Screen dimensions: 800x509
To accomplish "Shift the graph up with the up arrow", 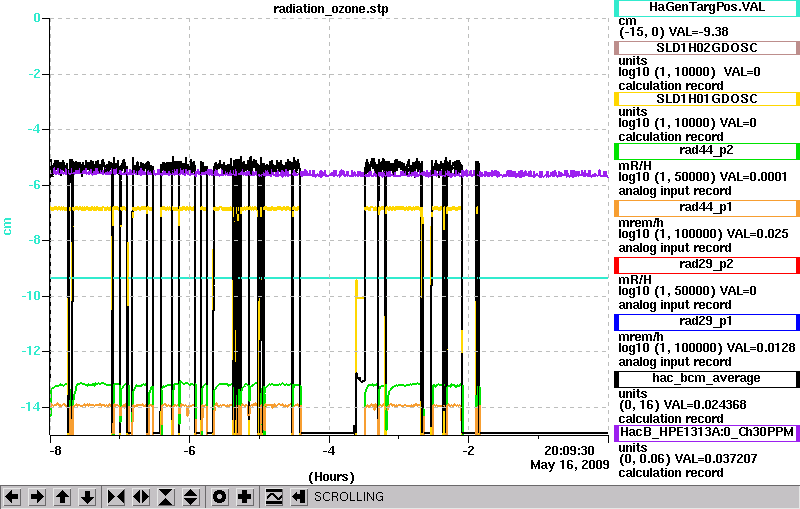I will (63, 497).
